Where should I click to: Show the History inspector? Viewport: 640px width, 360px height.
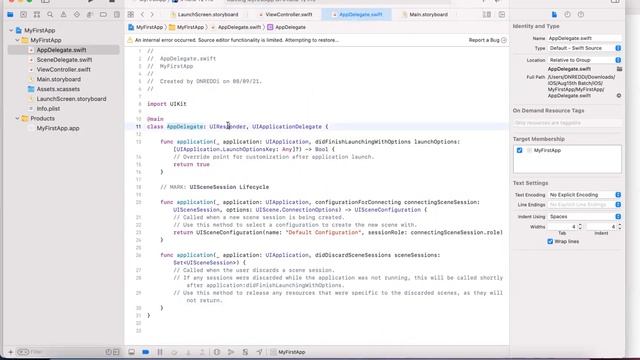[567, 14]
